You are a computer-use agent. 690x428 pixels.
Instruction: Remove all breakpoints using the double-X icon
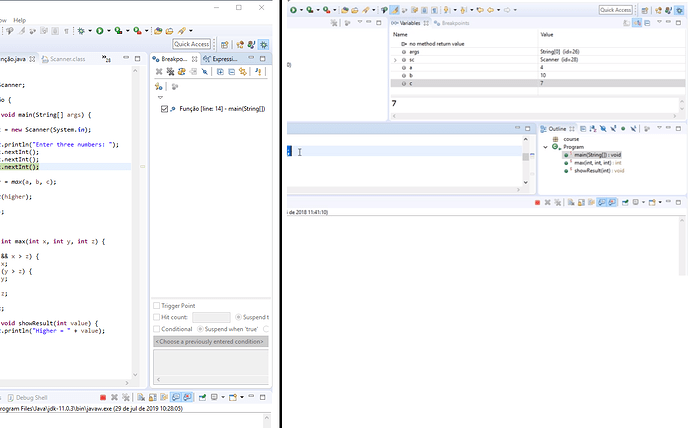(170, 72)
